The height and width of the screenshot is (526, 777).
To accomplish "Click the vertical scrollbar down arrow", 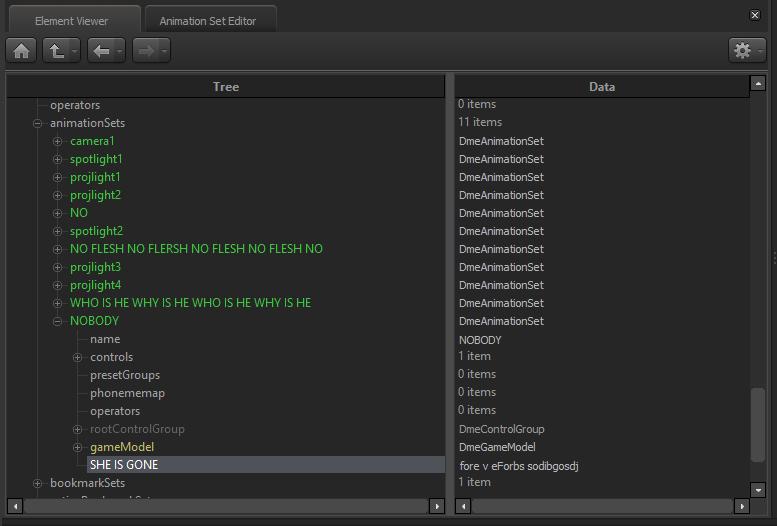I will coord(758,490).
